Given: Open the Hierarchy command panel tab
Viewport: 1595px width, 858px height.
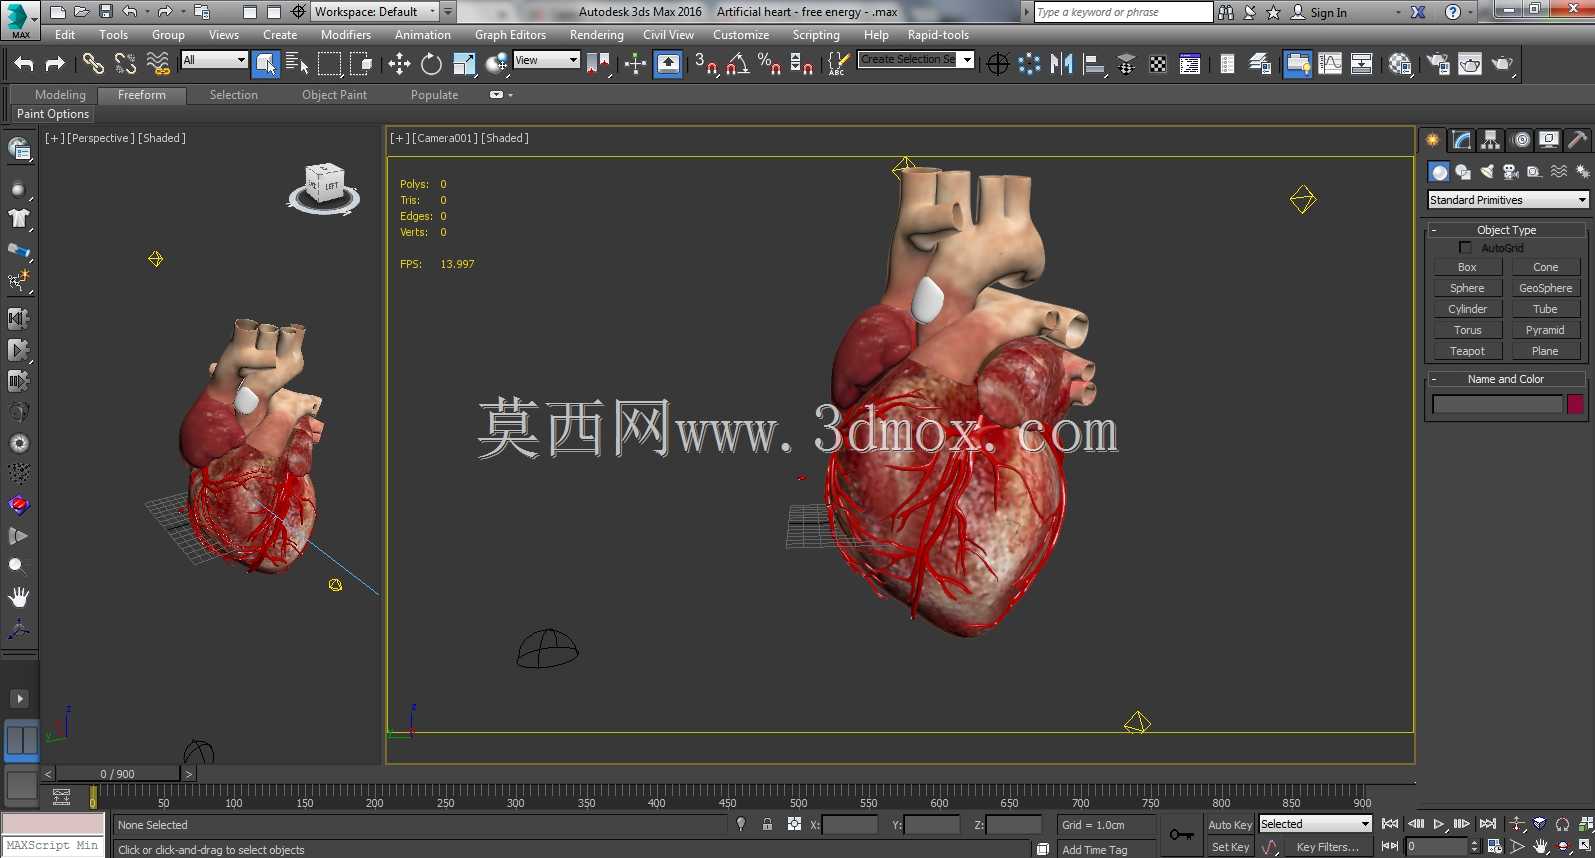Looking at the screenshot, I should click(x=1491, y=140).
